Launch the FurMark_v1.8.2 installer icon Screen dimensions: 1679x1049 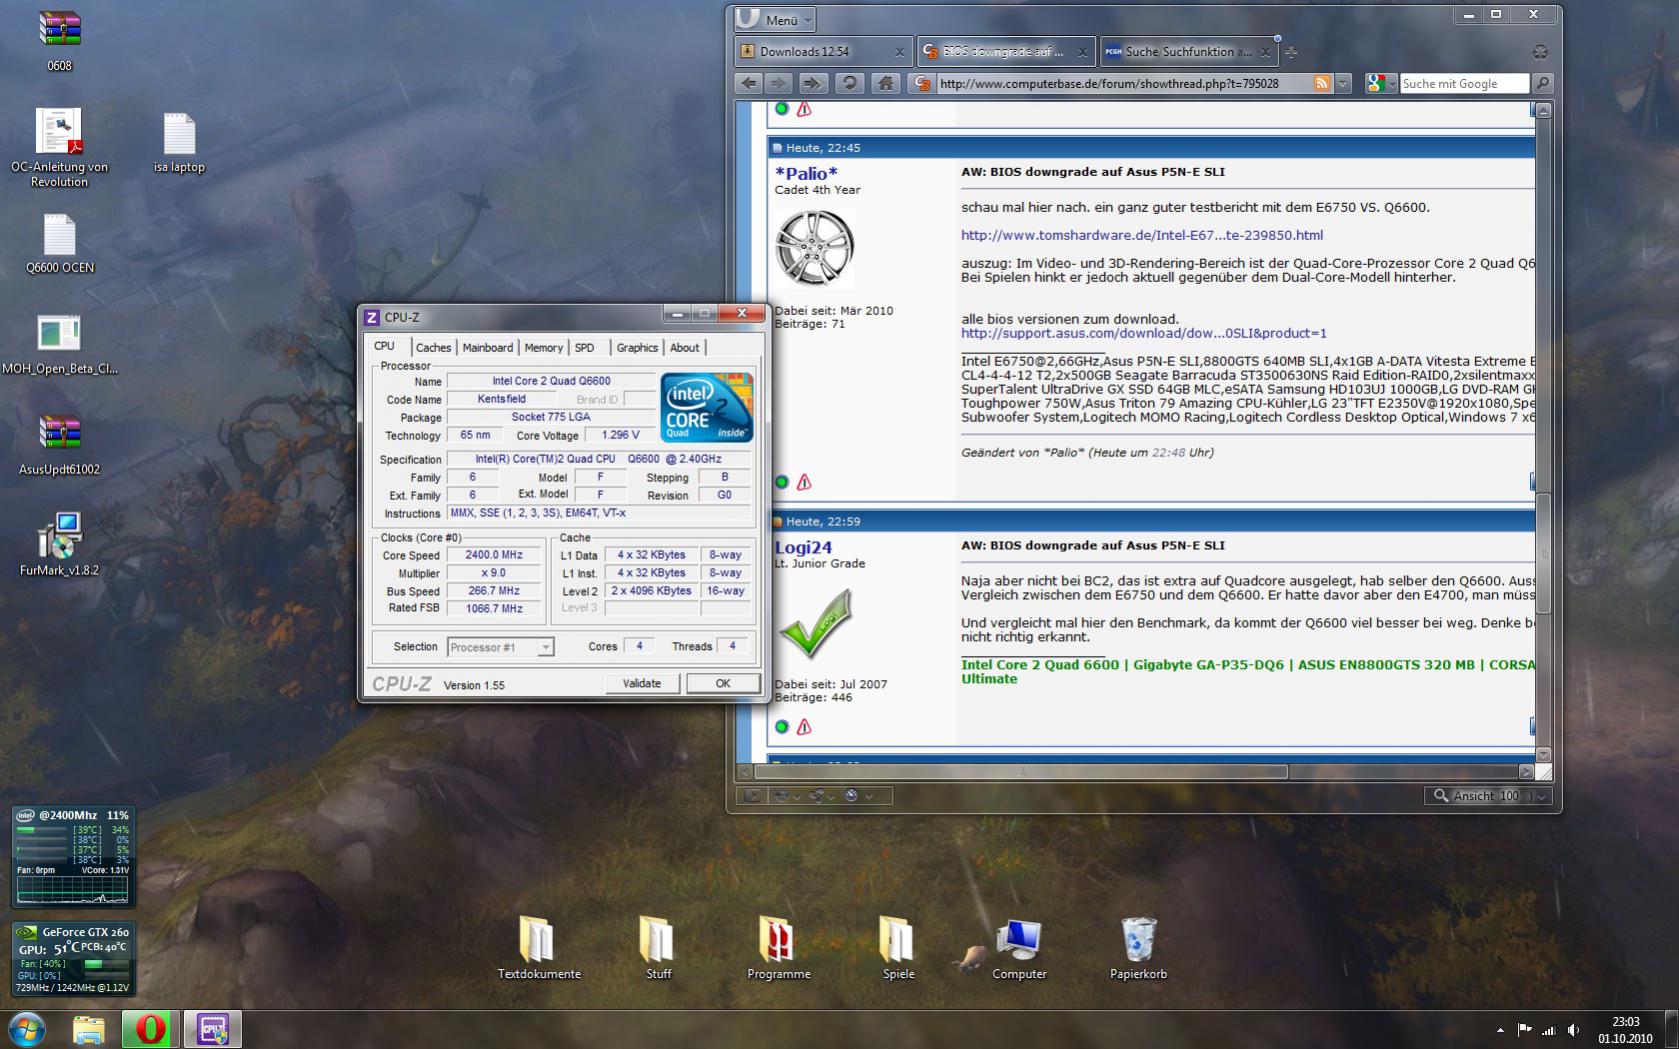tap(59, 545)
